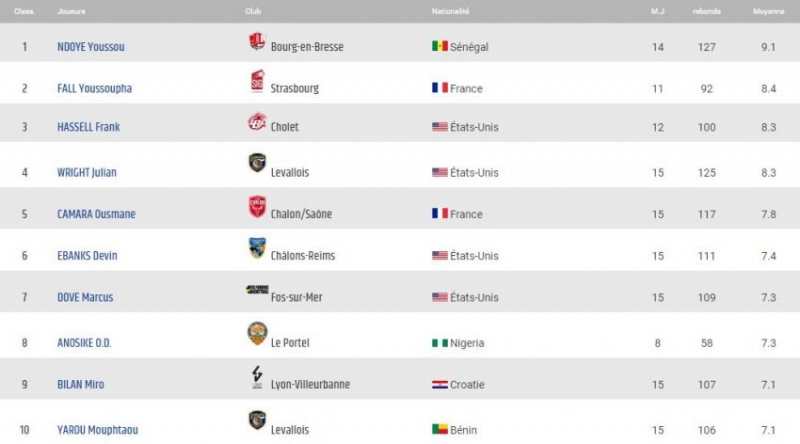Open NDOYE Youssou player link
The width and height of the screenshot is (800, 444).
pyautogui.click(x=91, y=47)
